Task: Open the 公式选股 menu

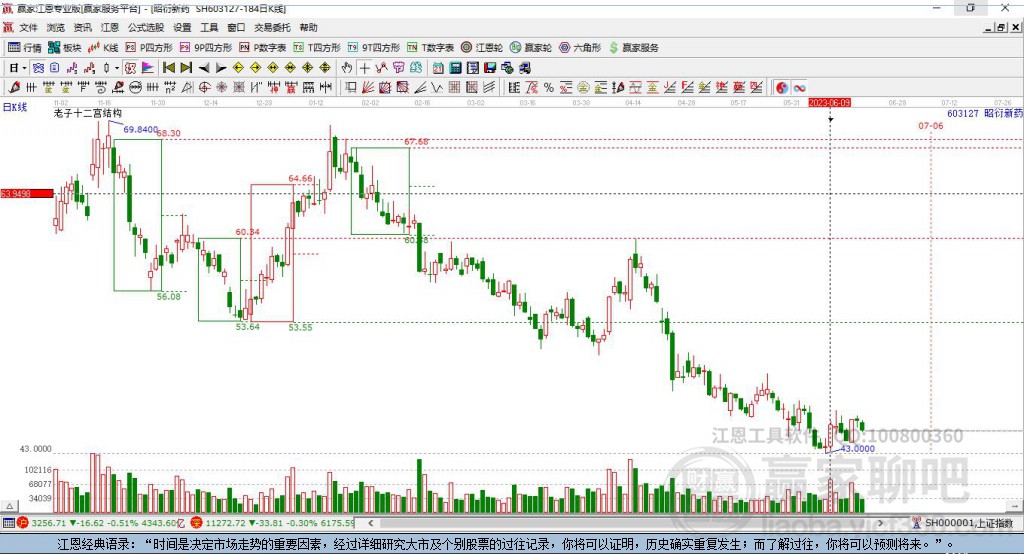Action: click(146, 27)
